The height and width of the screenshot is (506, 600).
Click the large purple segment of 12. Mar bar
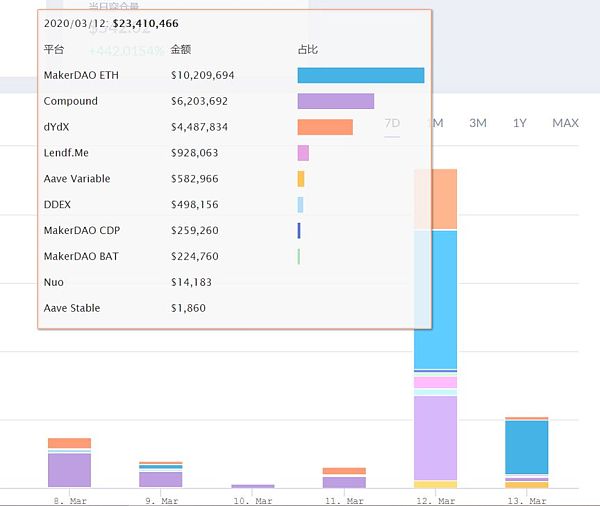click(x=435, y=438)
